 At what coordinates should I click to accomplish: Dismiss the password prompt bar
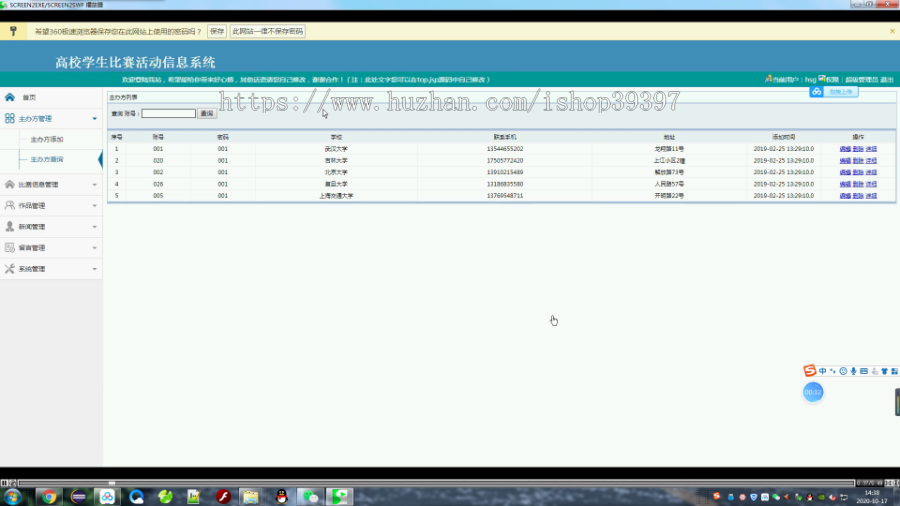coord(892,31)
